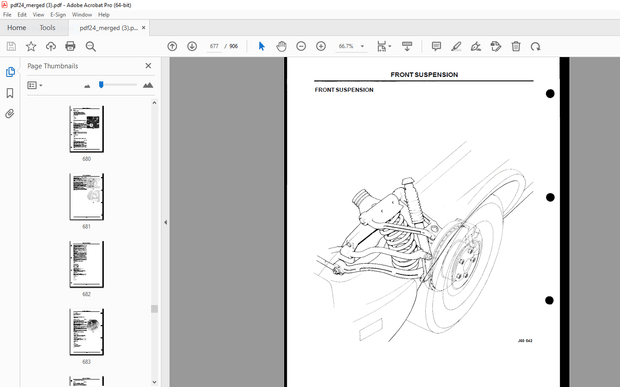Close the pdf24_merged document tab
Viewport: 620px width, 387px height.
(144, 28)
